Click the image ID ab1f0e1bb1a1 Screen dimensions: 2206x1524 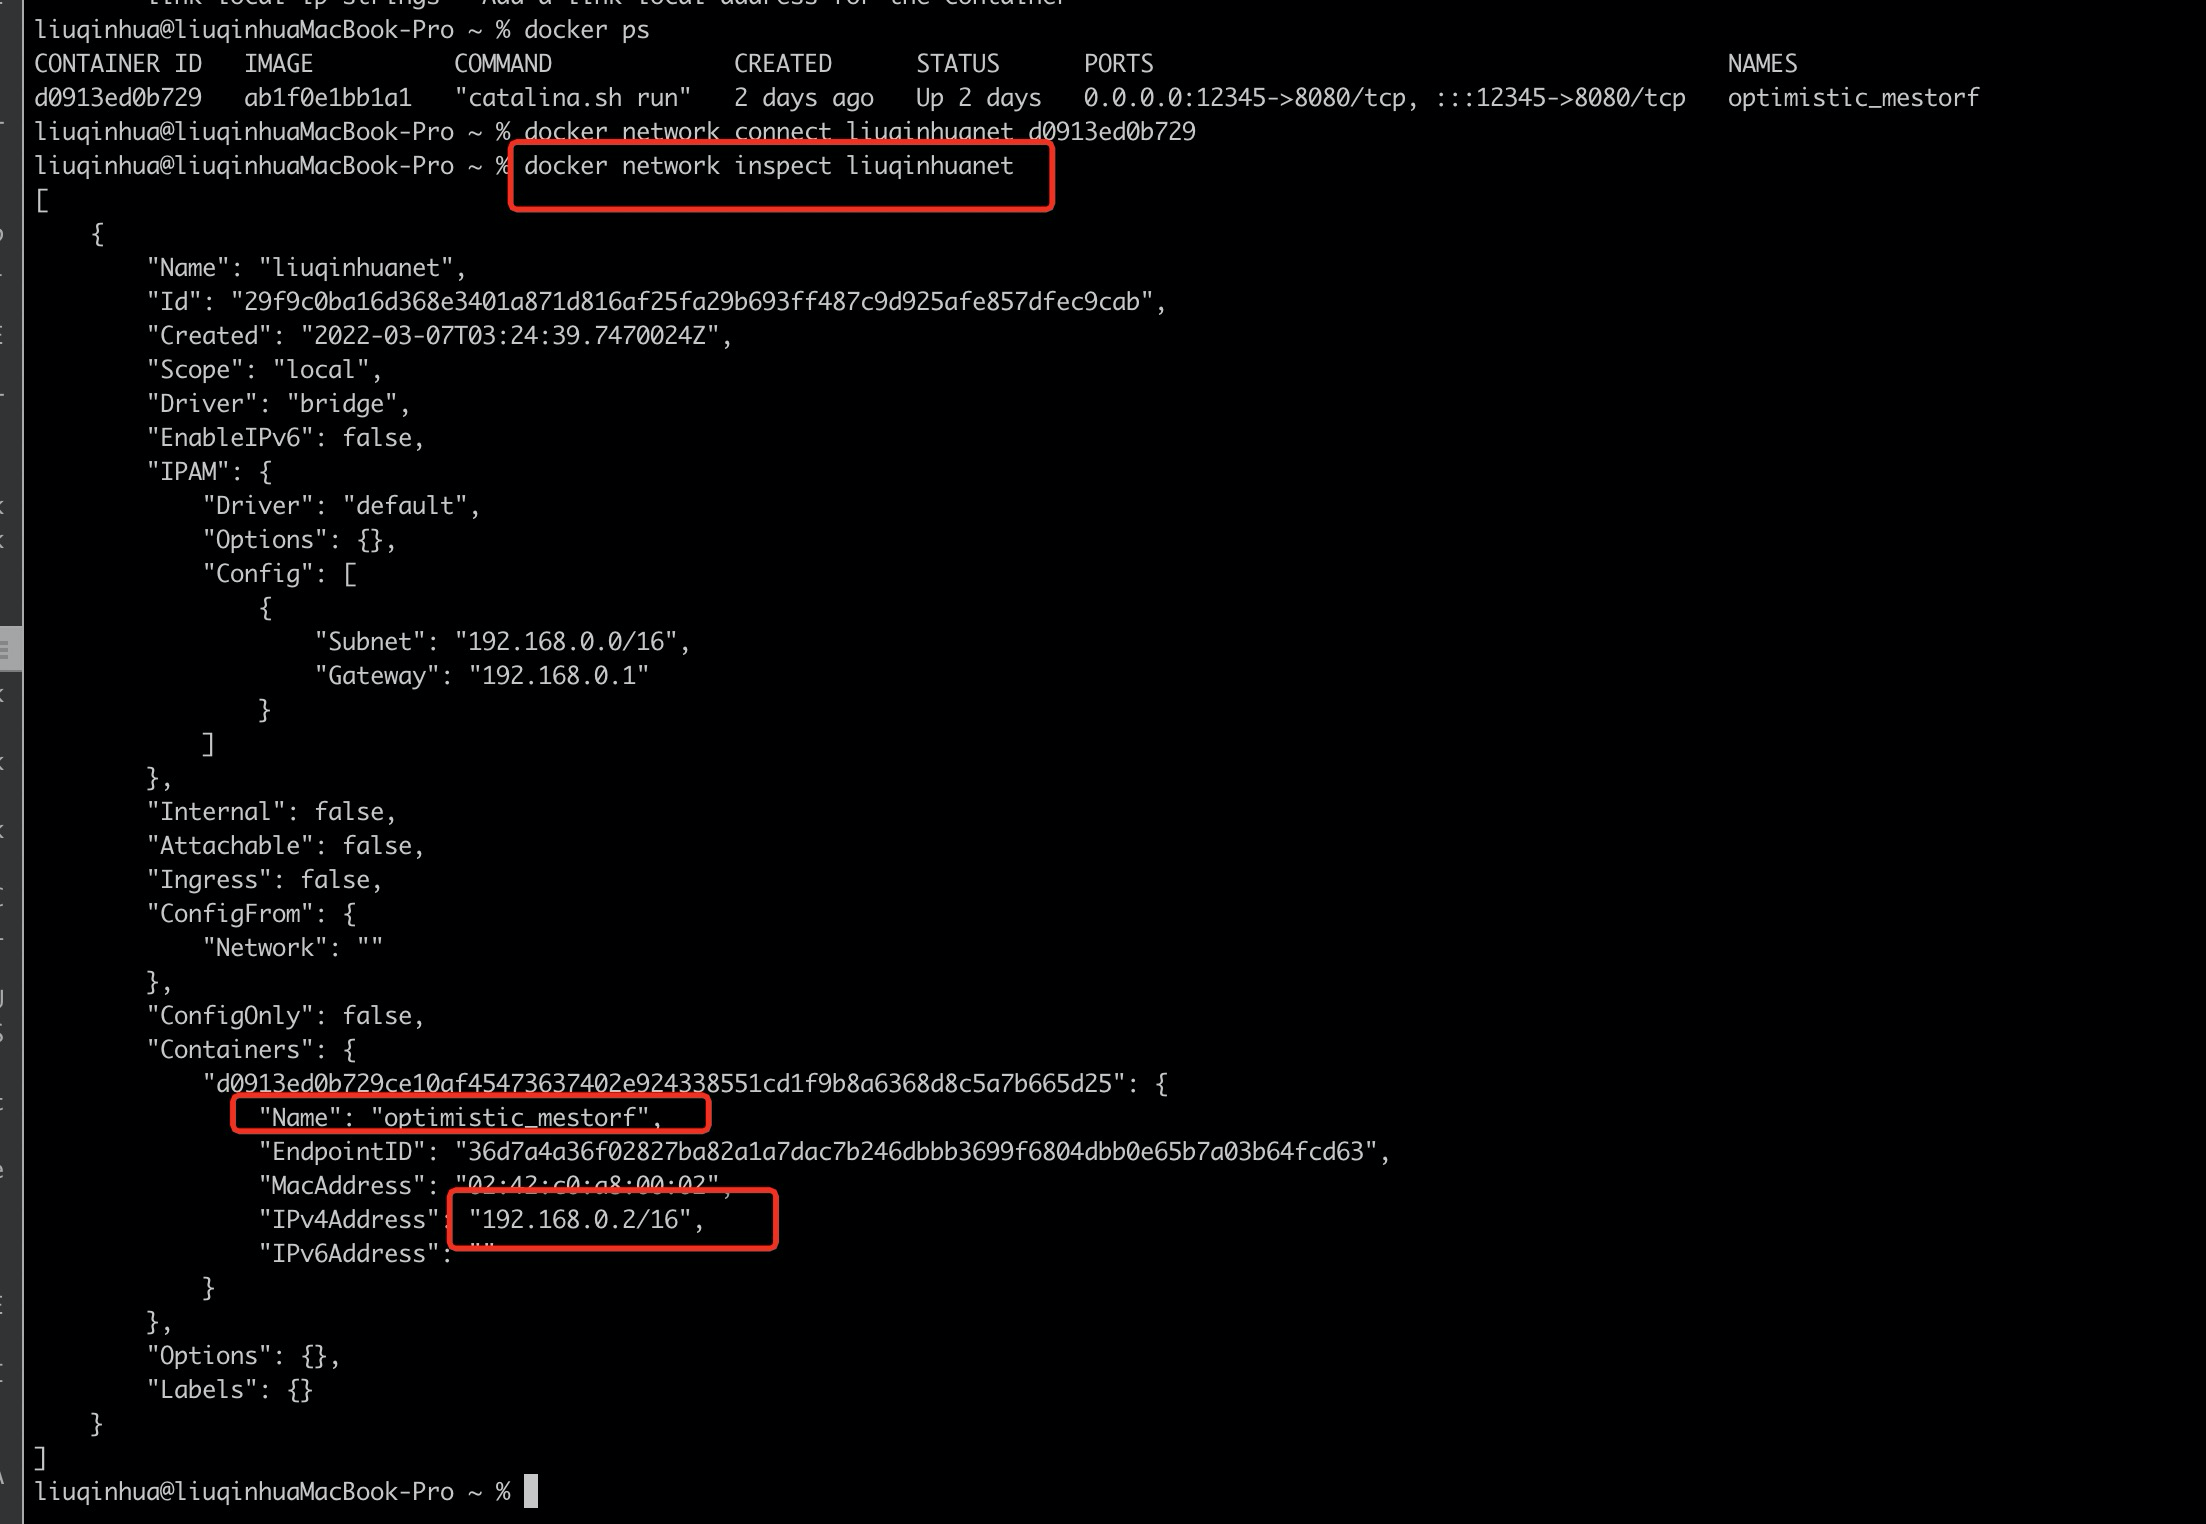[x=327, y=98]
